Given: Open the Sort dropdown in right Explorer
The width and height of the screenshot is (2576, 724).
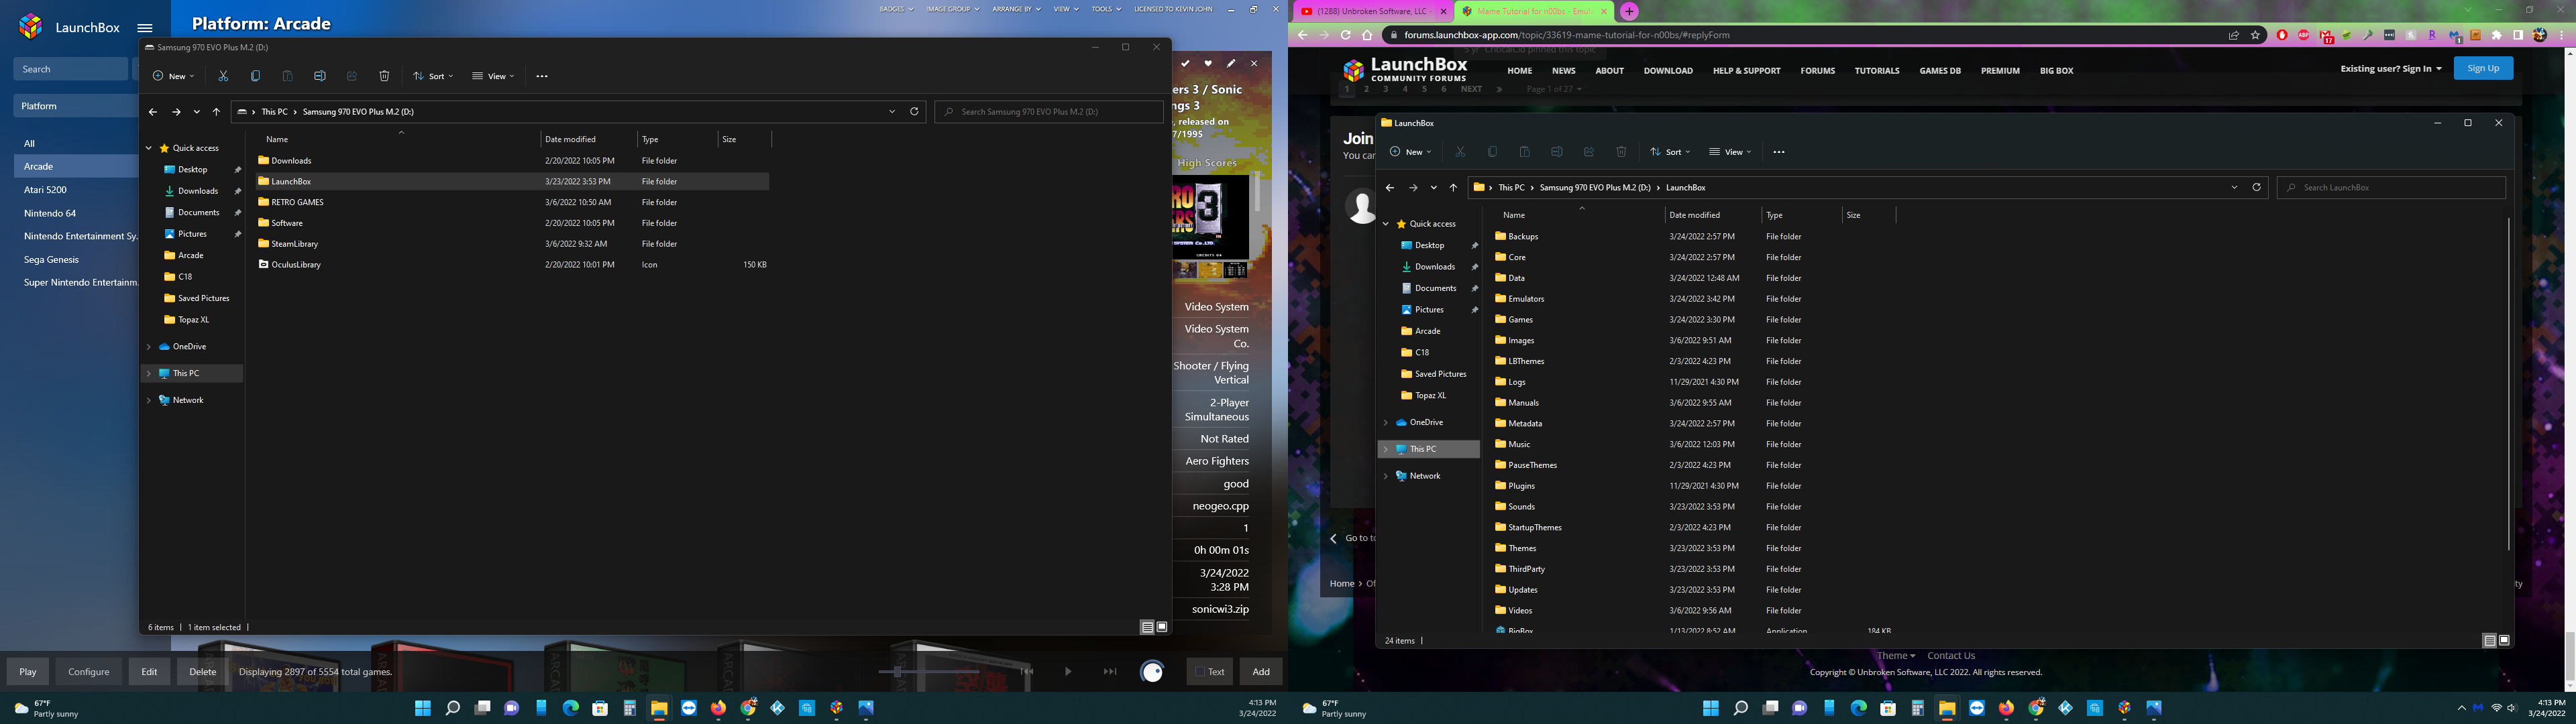Looking at the screenshot, I should 1670,152.
